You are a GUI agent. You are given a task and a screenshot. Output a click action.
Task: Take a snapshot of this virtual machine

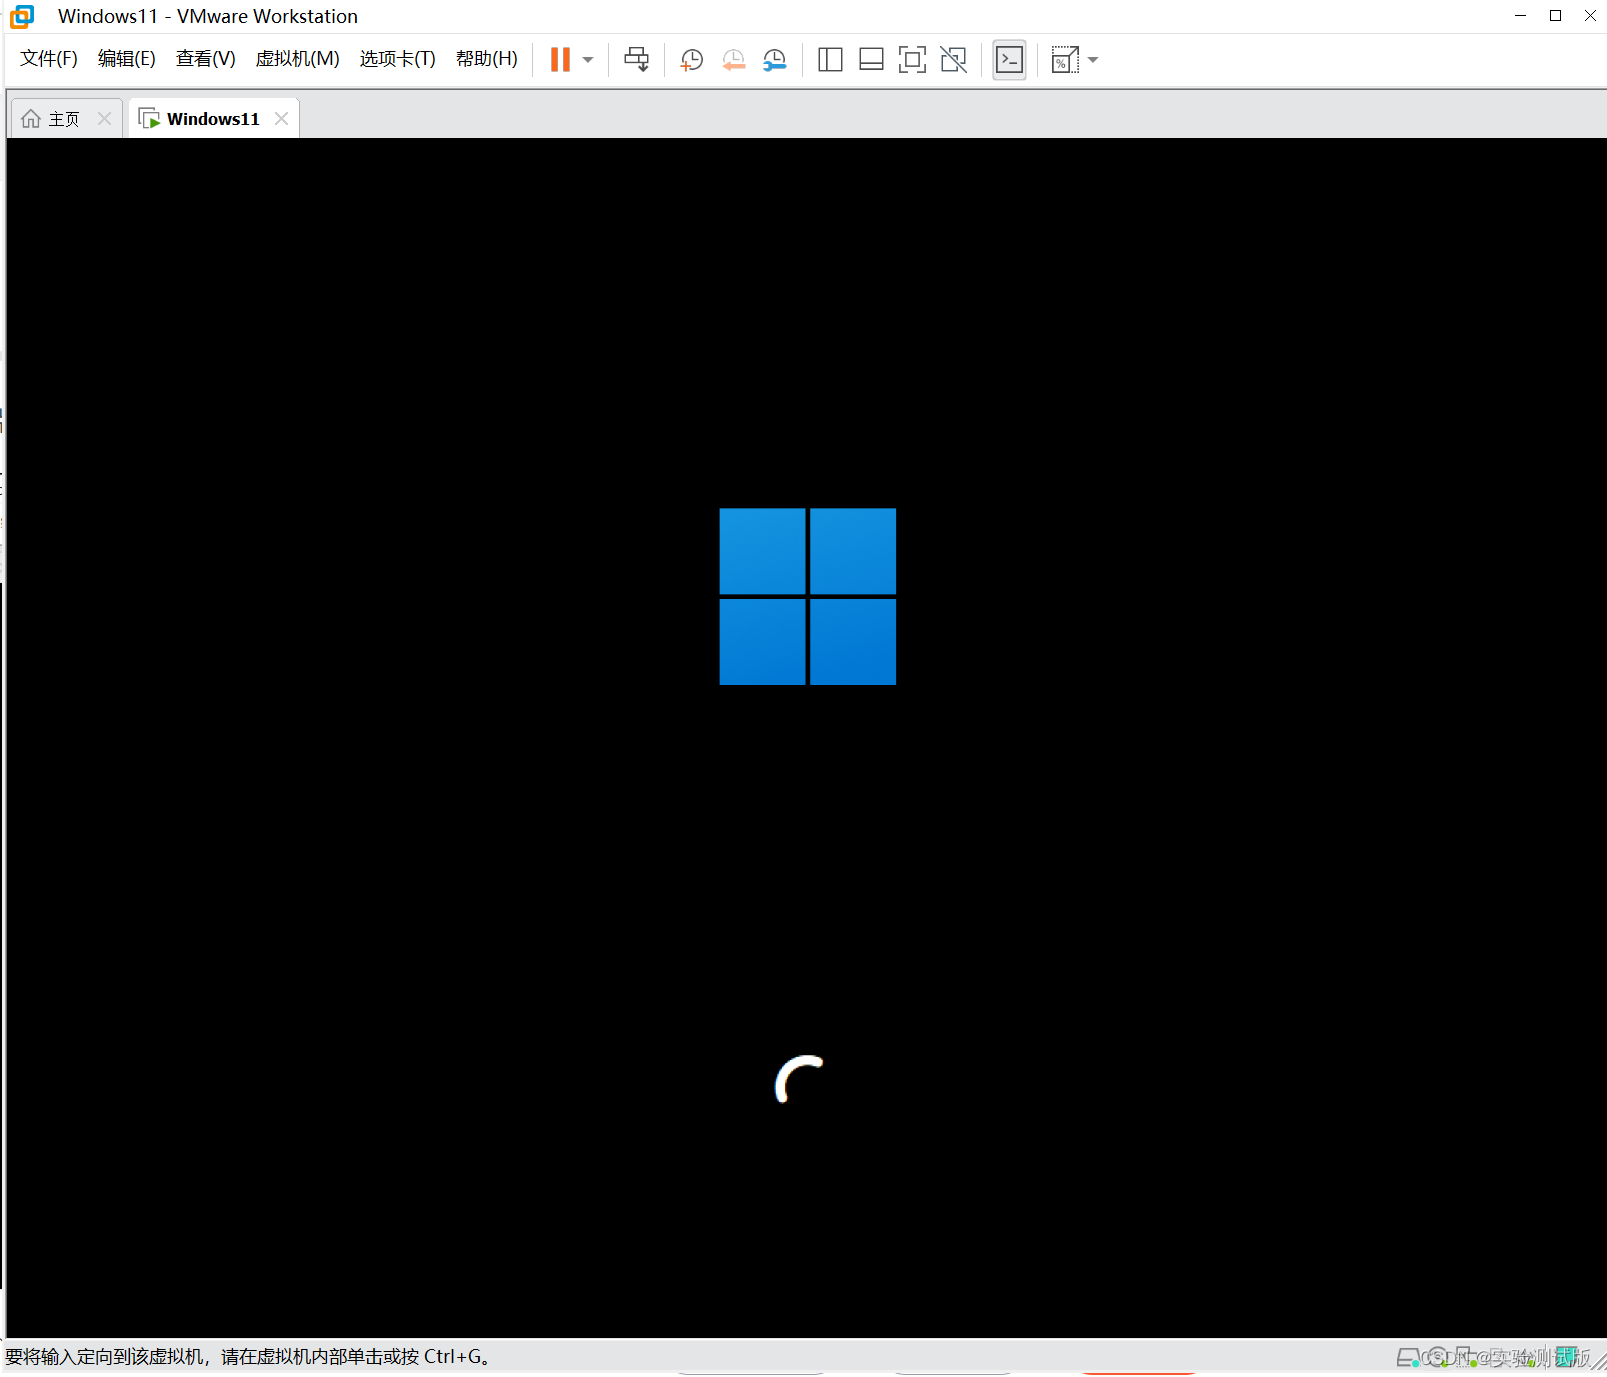click(x=691, y=59)
